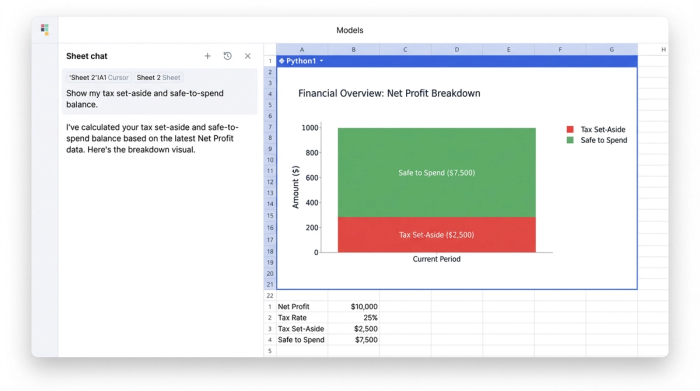Click the Tax Set-Aside legend label
The height and width of the screenshot is (391, 700).
point(603,129)
